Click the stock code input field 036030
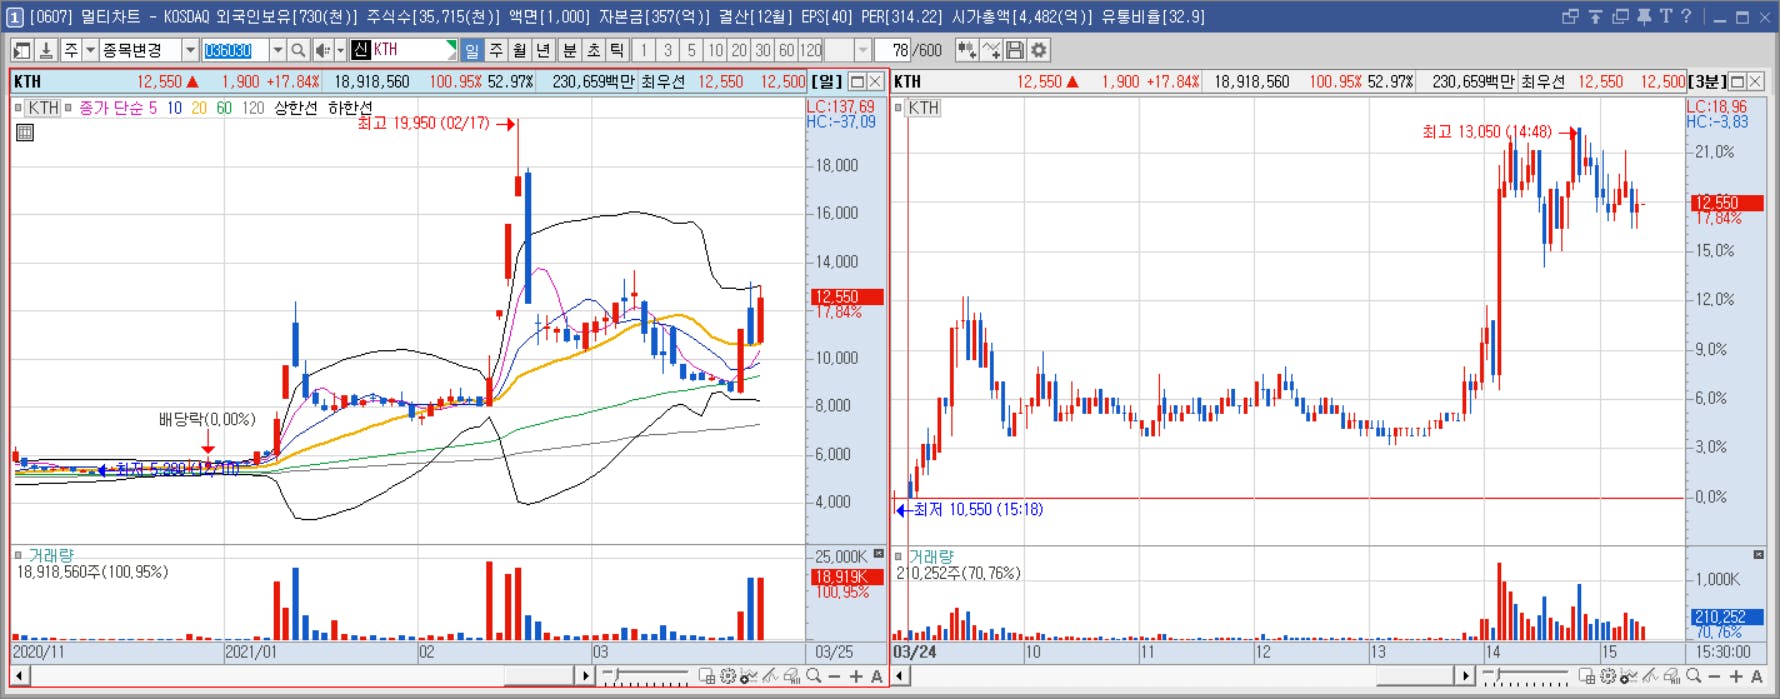The height and width of the screenshot is (699, 1780). click(236, 50)
